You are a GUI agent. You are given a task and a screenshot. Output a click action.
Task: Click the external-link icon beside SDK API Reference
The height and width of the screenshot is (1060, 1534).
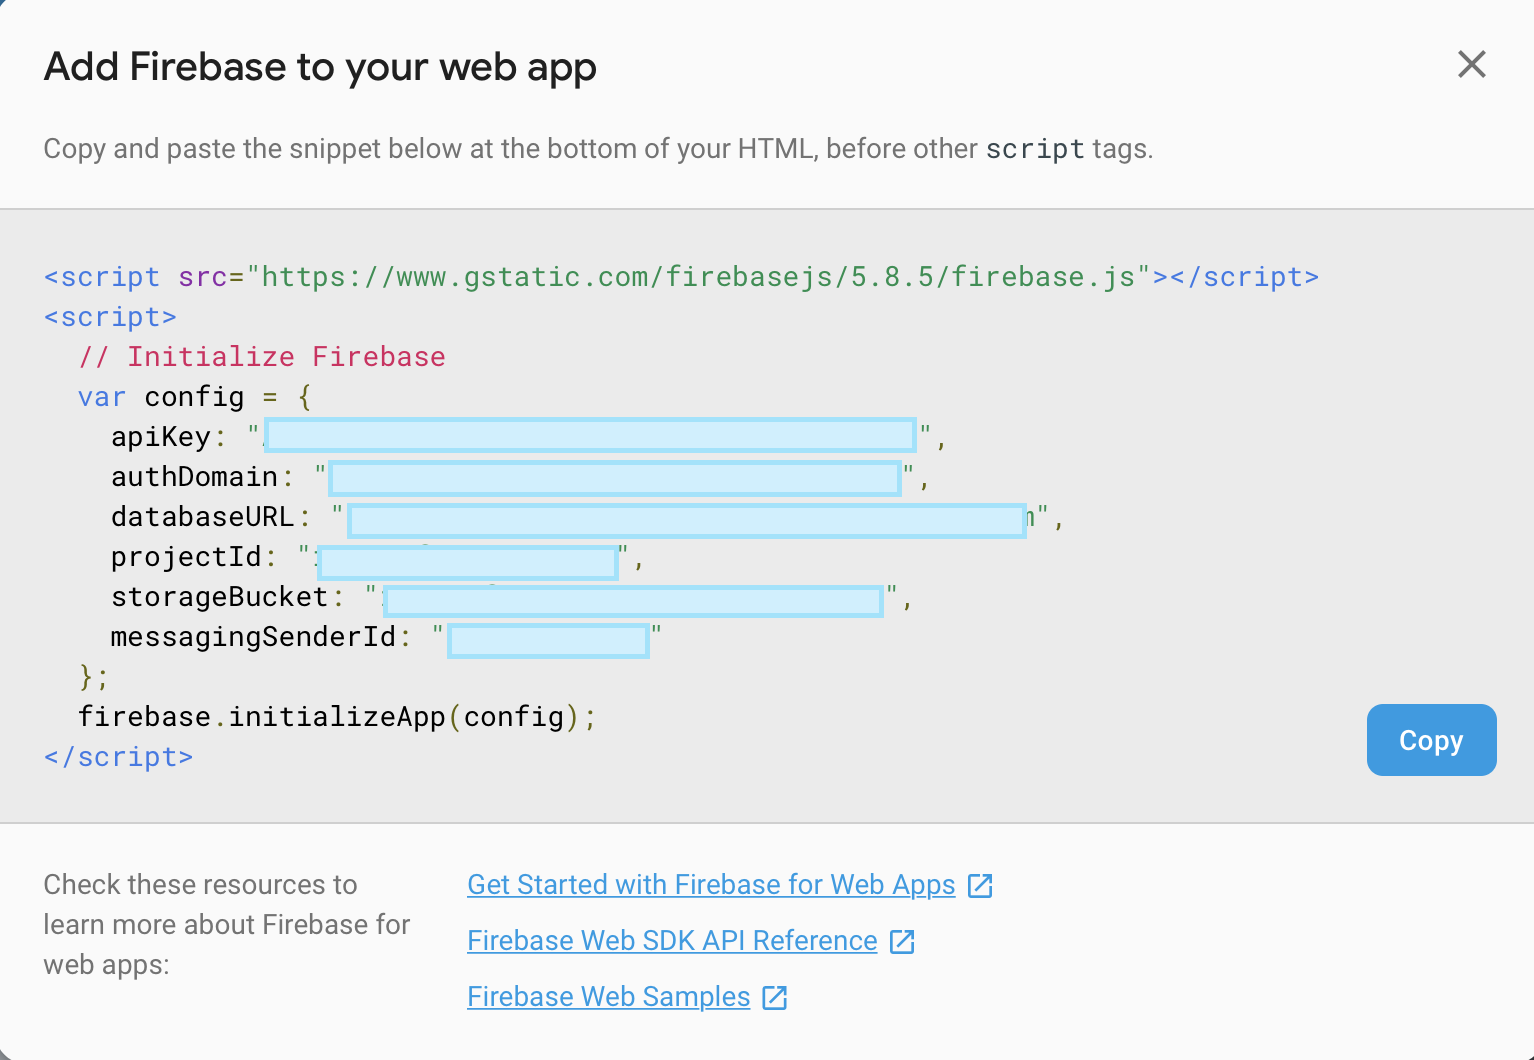[903, 941]
